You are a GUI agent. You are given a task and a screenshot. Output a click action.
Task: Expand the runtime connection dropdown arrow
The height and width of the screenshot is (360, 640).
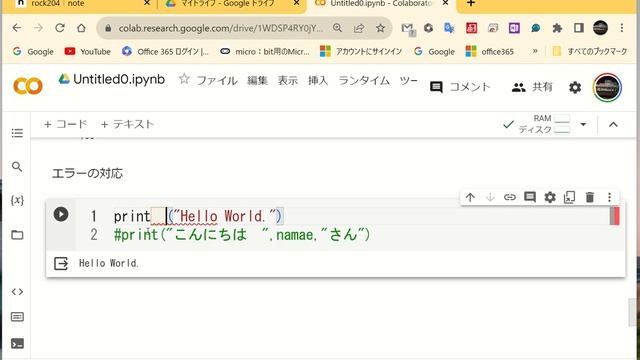pos(583,124)
